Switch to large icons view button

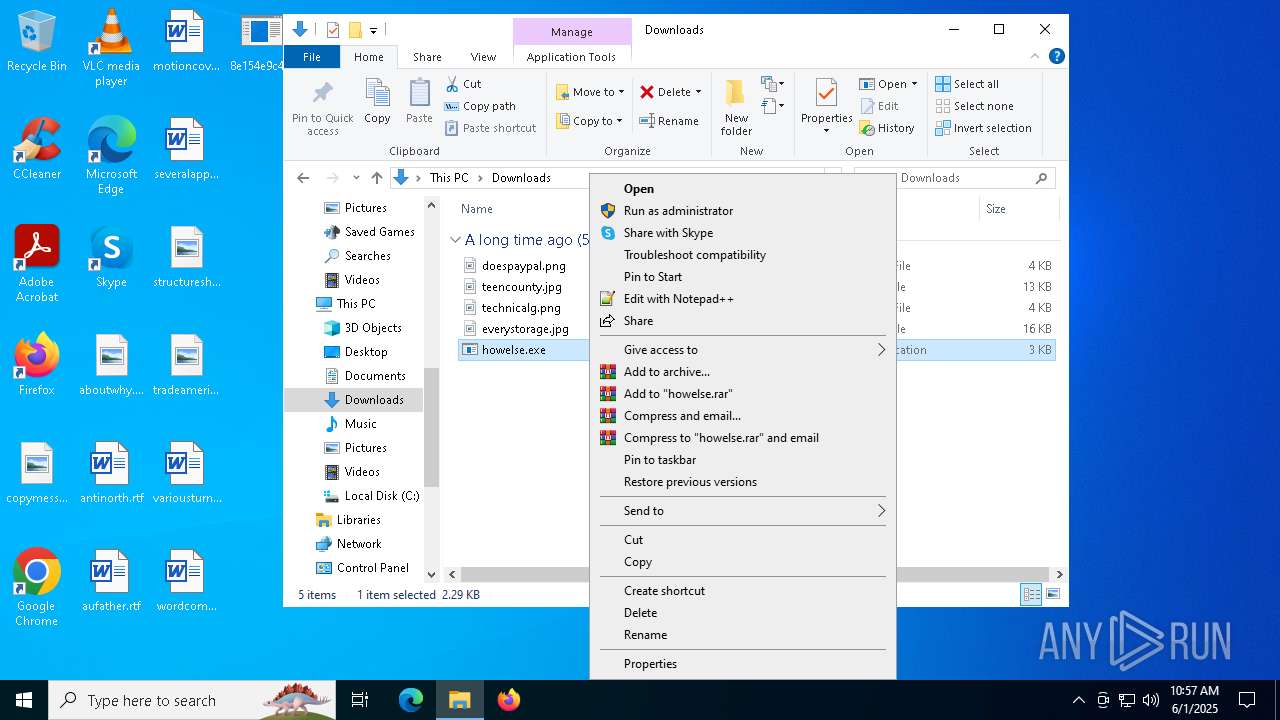[1052, 594]
